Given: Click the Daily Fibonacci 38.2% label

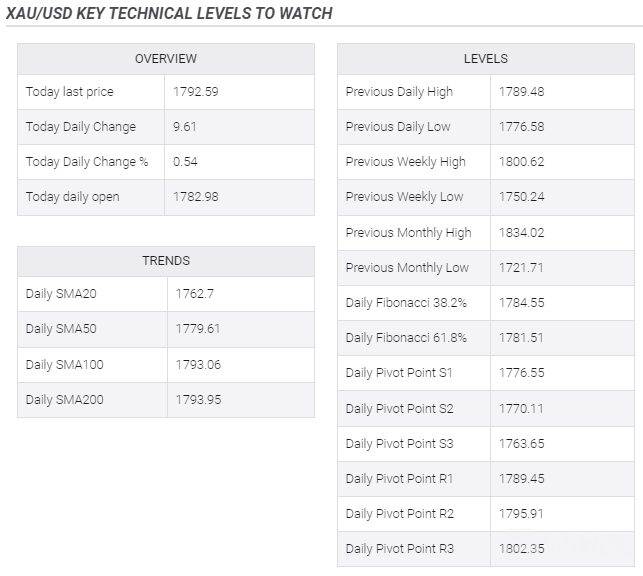Looking at the screenshot, I should pyautogui.click(x=406, y=303).
